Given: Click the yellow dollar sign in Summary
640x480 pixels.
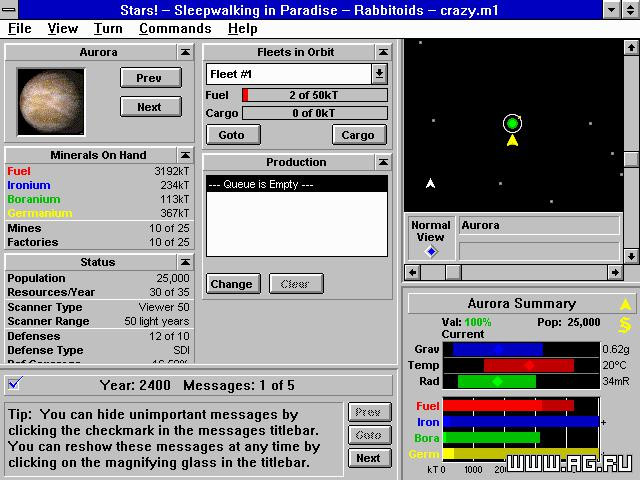Looking at the screenshot, I should (x=625, y=325).
